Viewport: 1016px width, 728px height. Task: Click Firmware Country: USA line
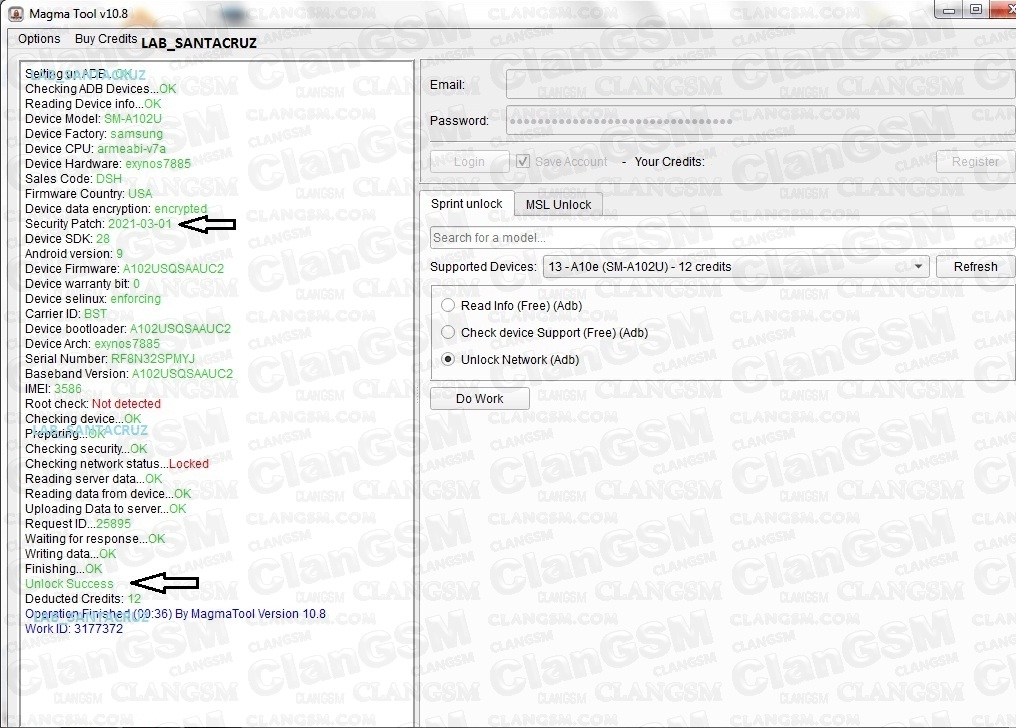point(89,194)
